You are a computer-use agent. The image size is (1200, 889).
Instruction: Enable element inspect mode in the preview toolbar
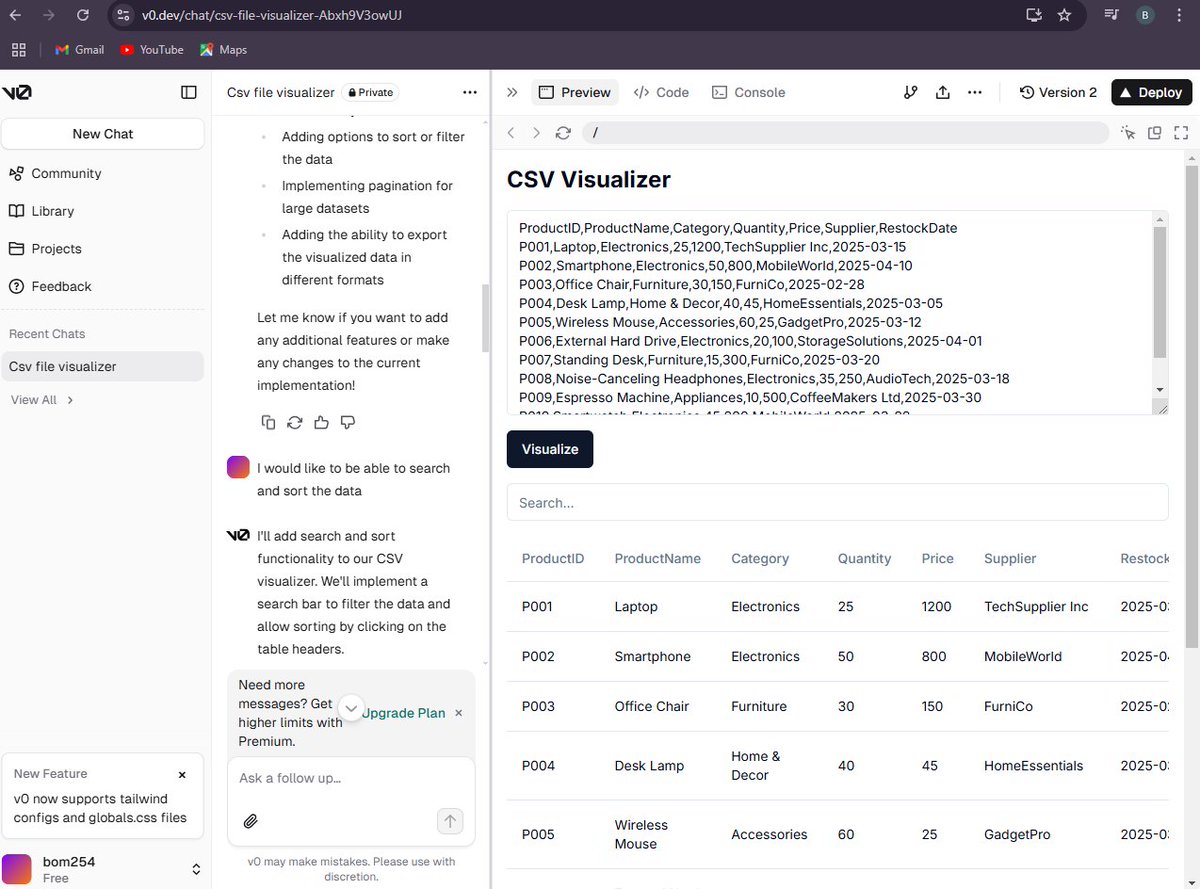pos(1128,132)
